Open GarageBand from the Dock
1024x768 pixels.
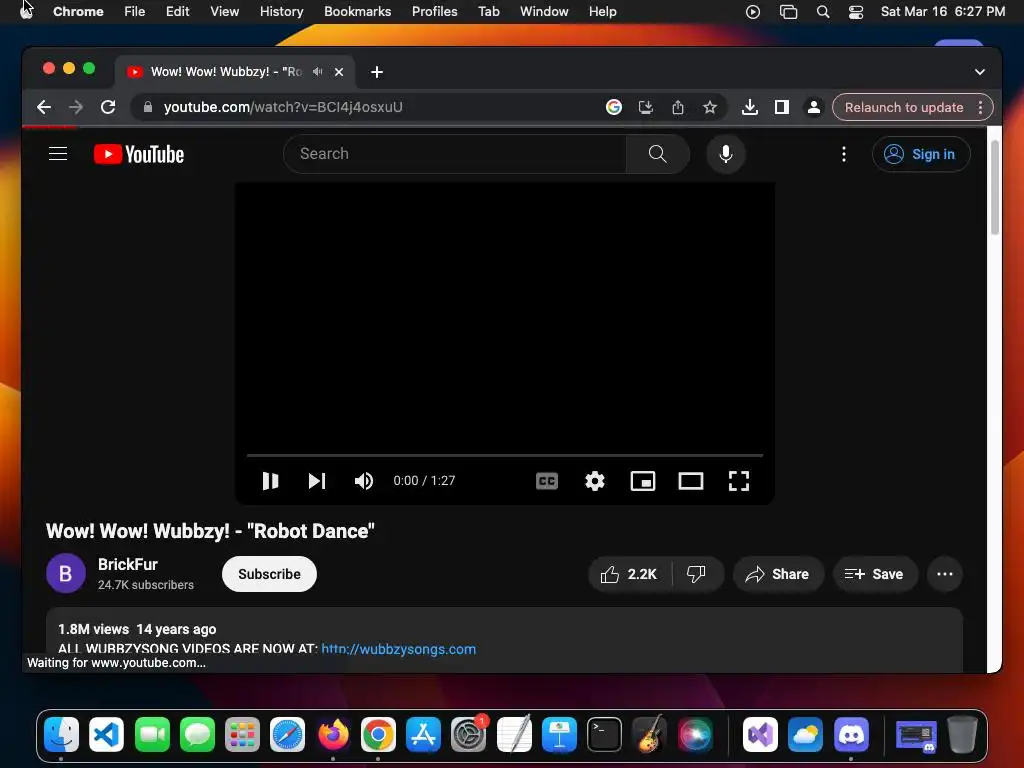tap(649, 735)
